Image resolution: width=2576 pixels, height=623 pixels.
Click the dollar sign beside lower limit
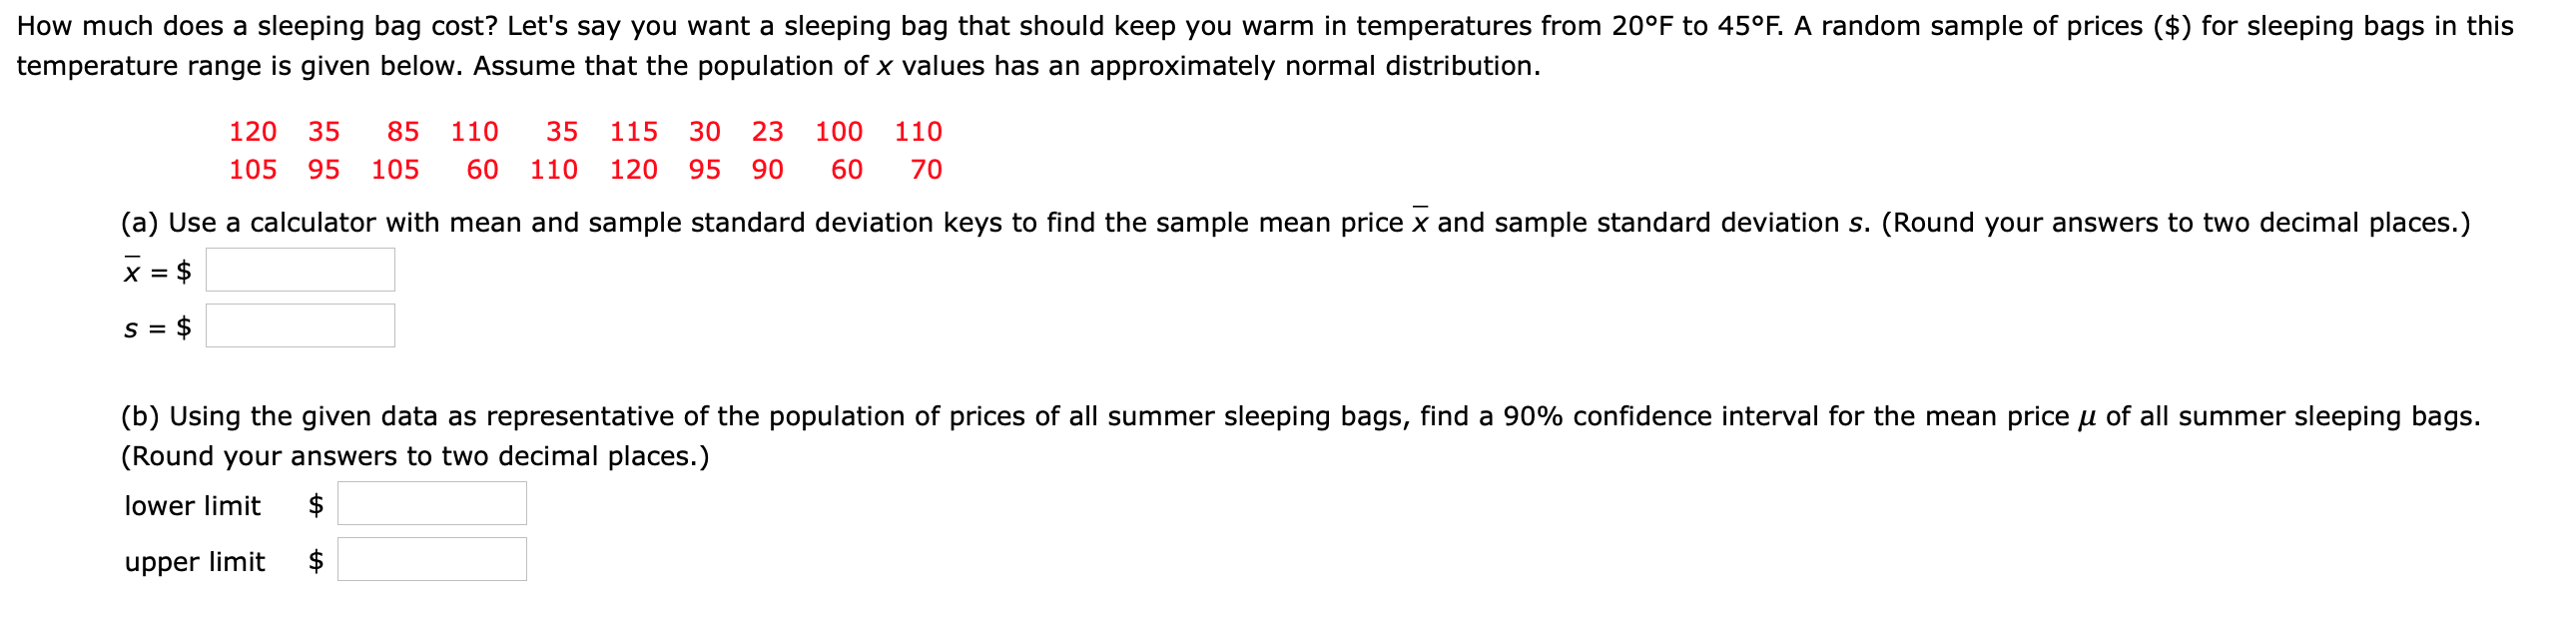tap(315, 506)
